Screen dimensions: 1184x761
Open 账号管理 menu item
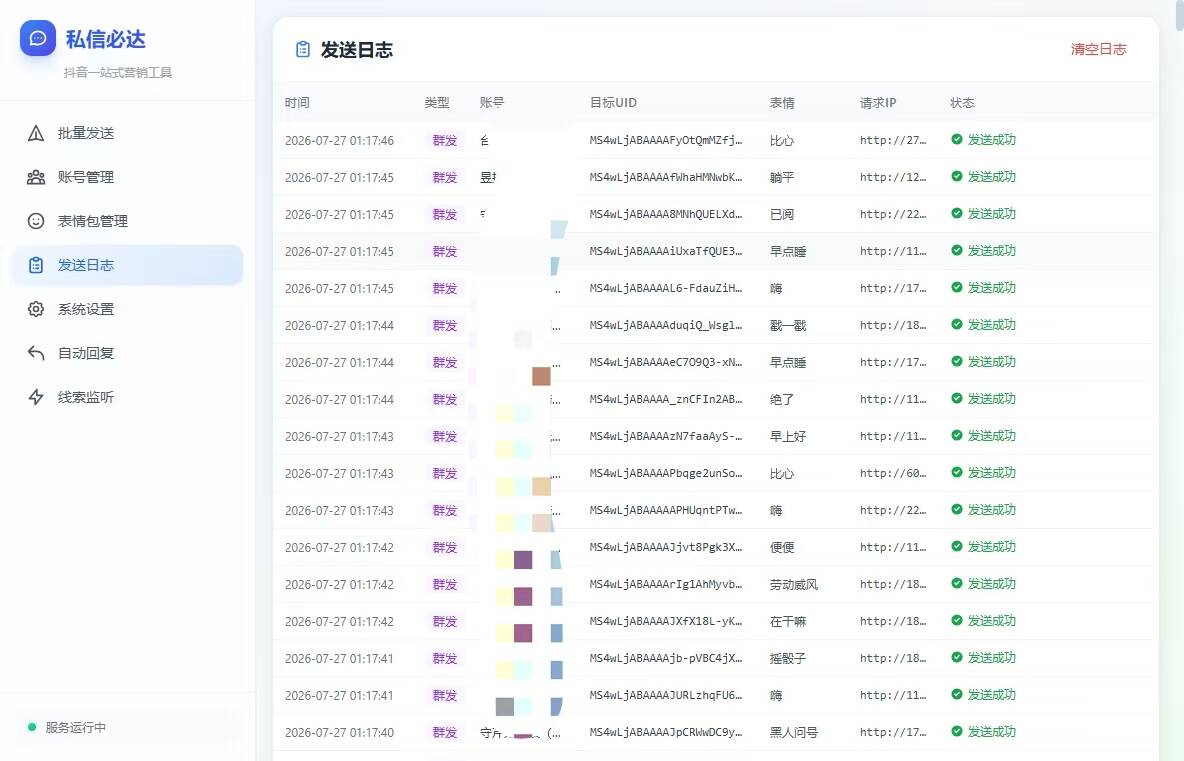(x=128, y=177)
